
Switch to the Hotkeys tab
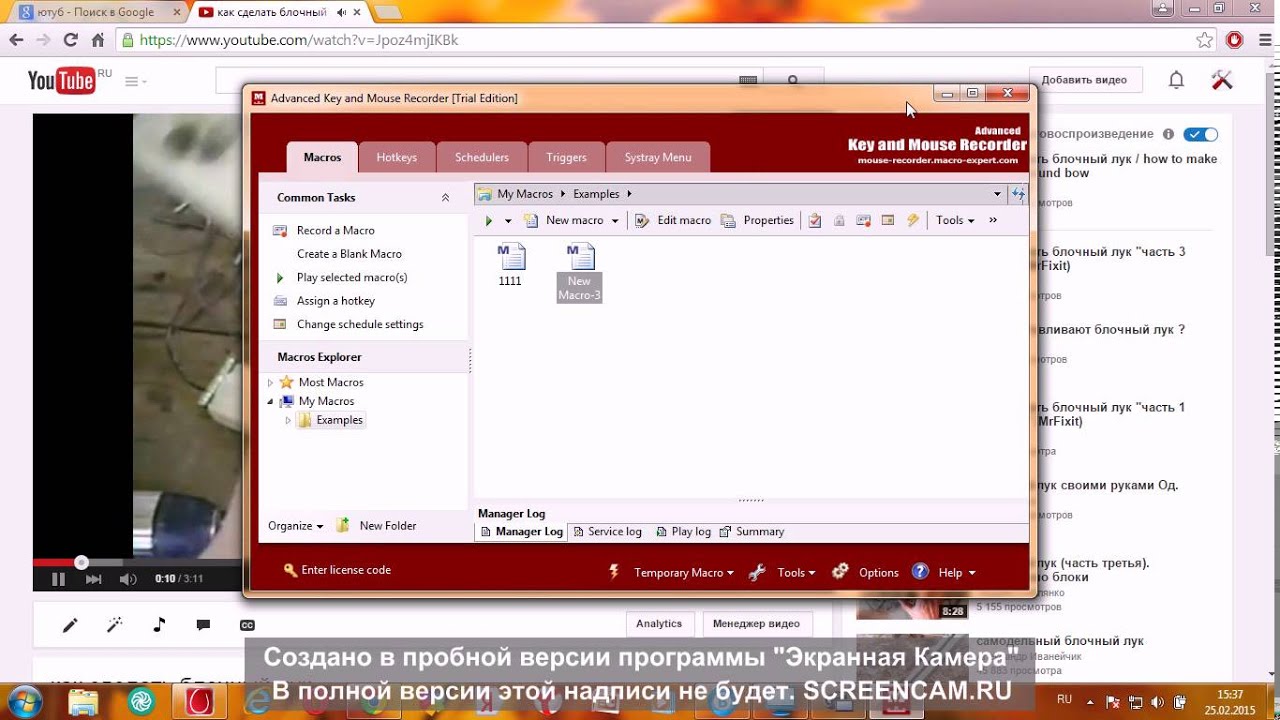click(x=397, y=158)
